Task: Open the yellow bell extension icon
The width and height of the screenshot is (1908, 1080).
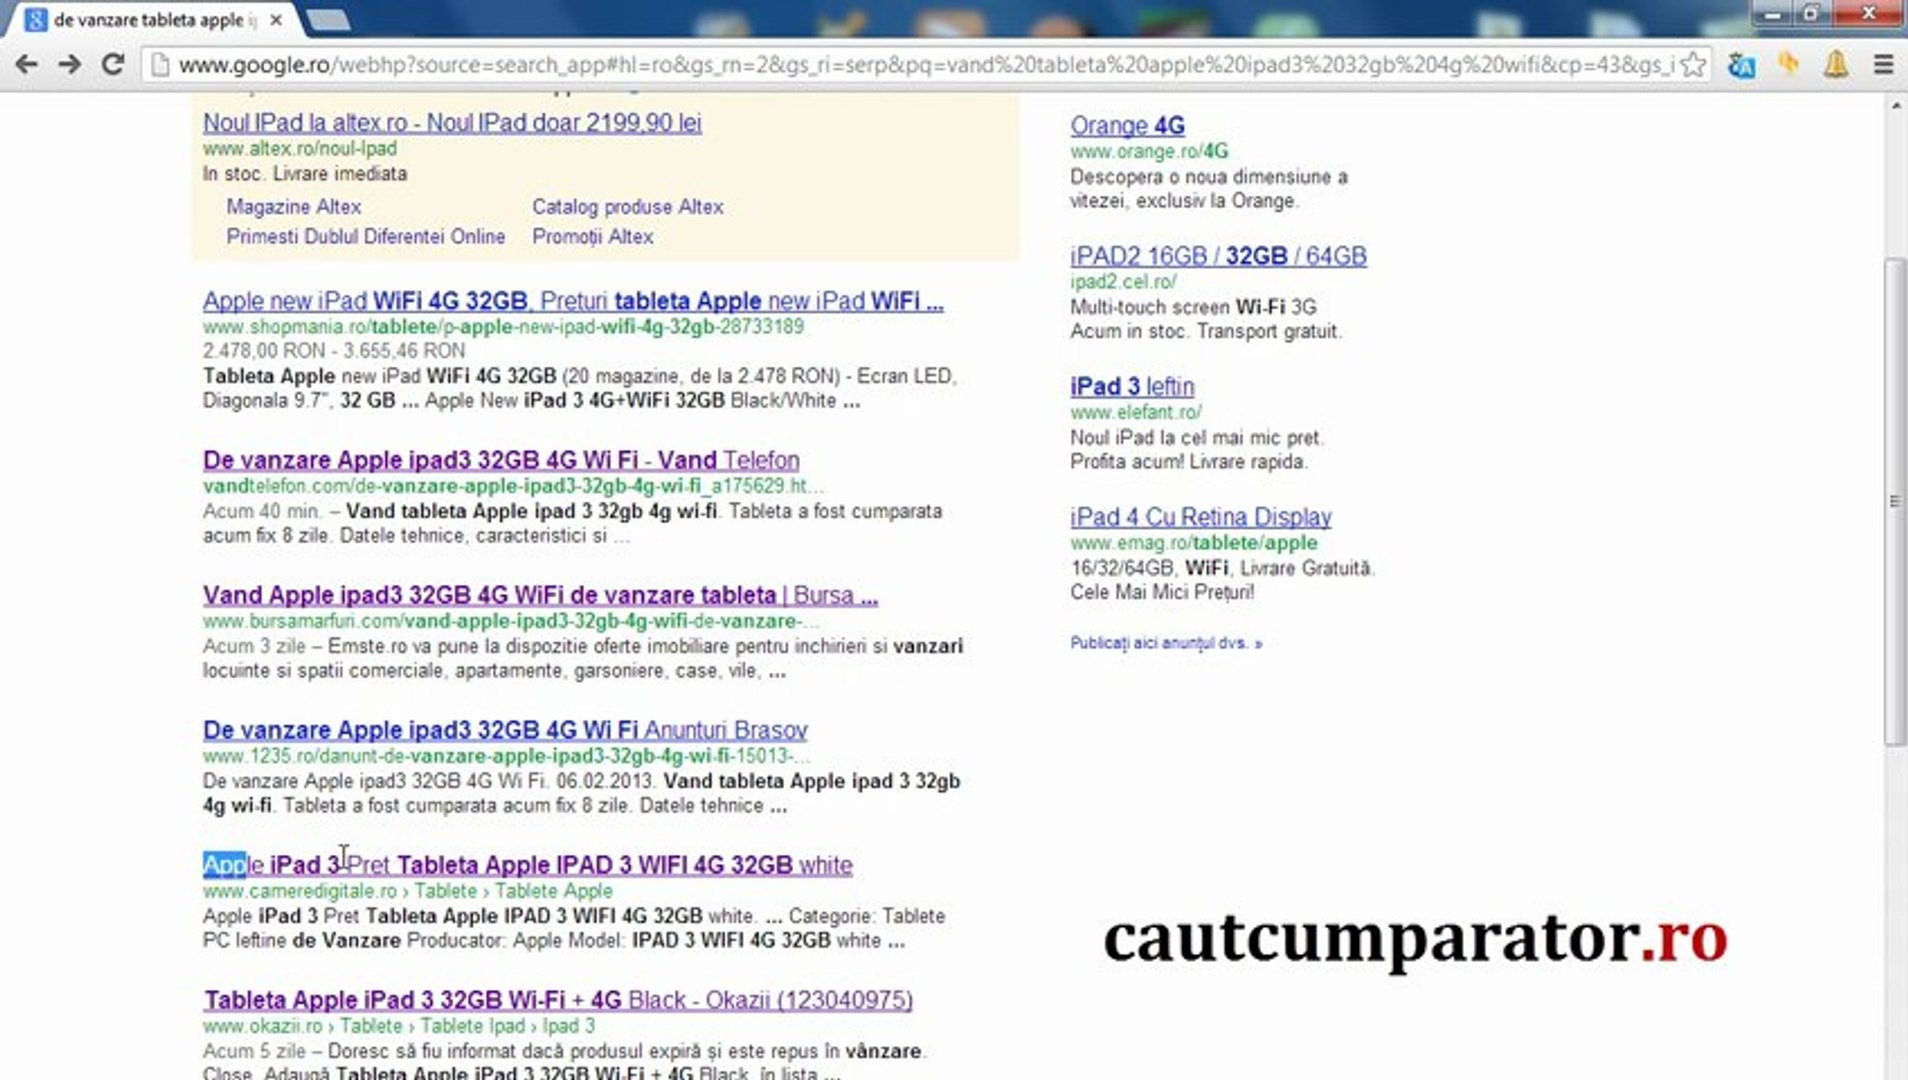Action: (1836, 65)
